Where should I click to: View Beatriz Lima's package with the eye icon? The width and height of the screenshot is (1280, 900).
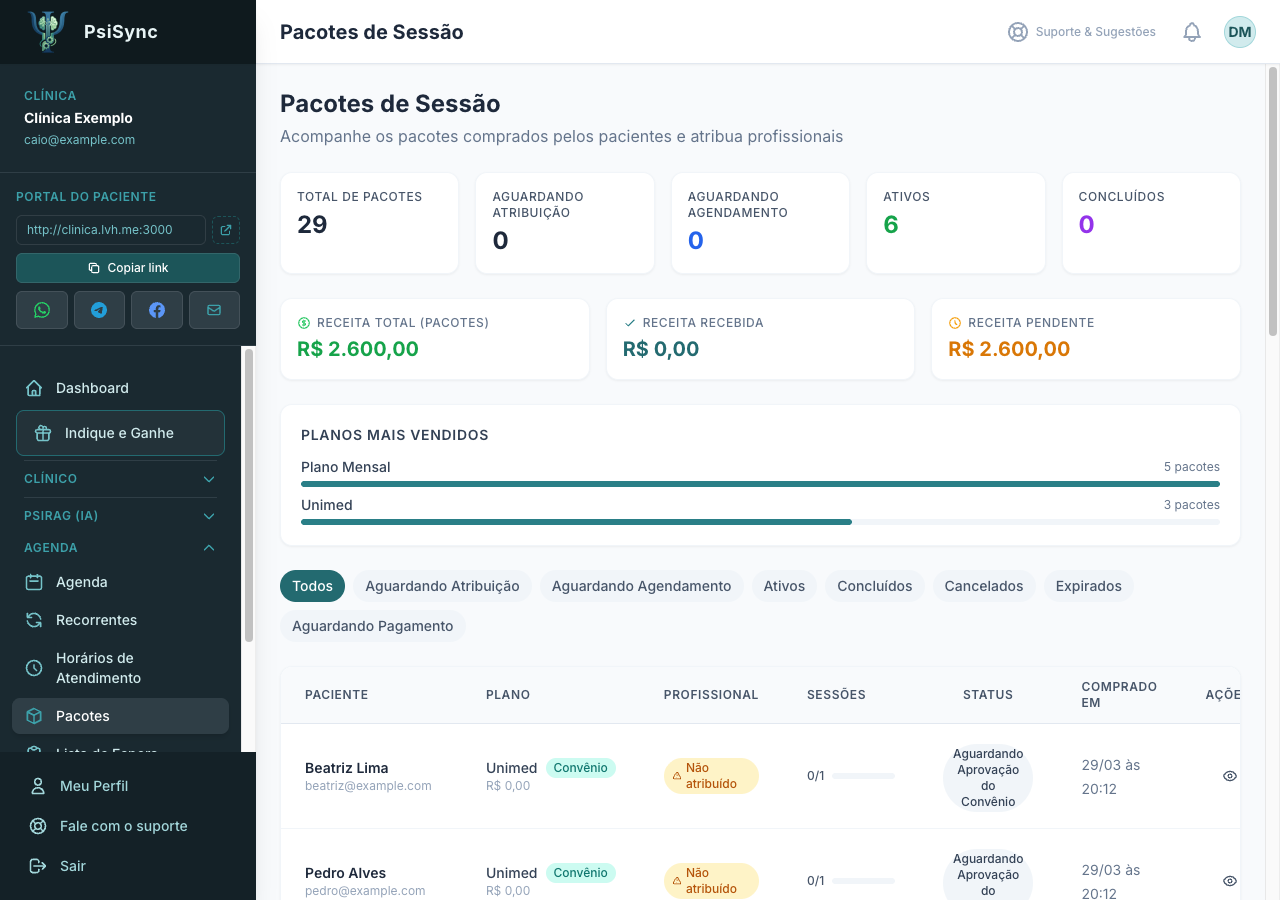click(x=1230, y=776)
